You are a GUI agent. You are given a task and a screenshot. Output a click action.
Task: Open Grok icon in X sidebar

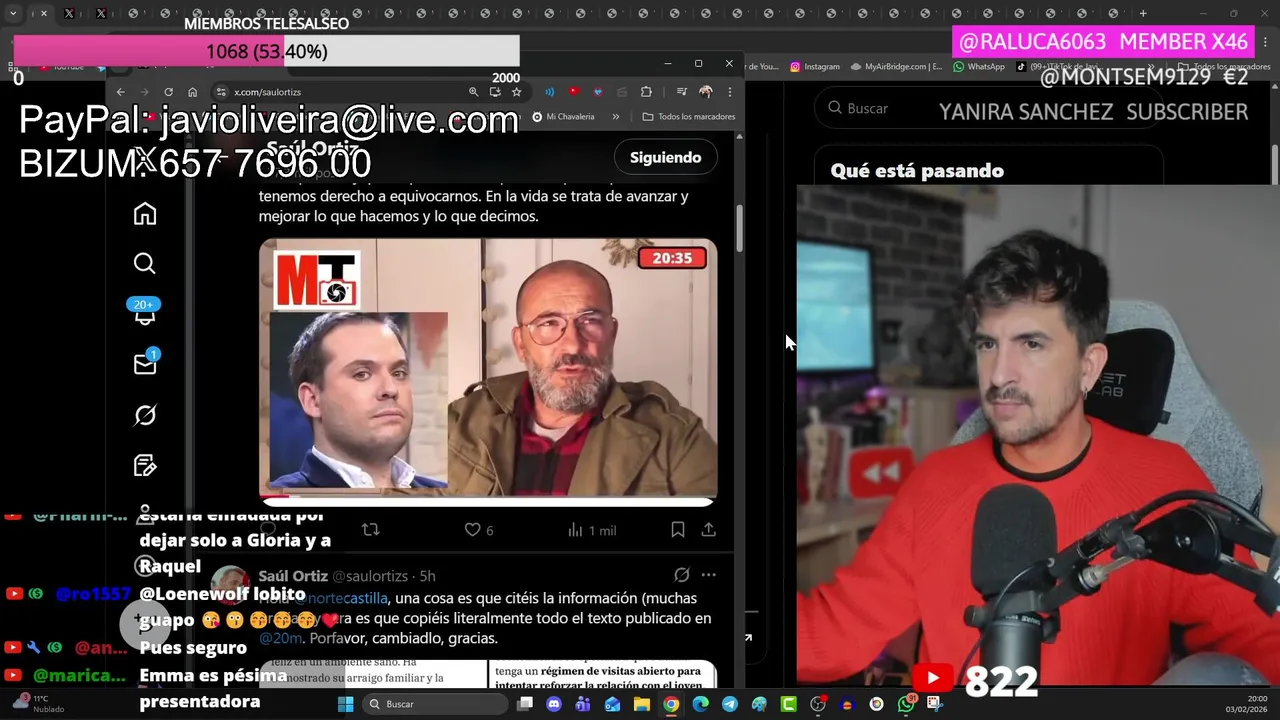[x=145, y=415]
